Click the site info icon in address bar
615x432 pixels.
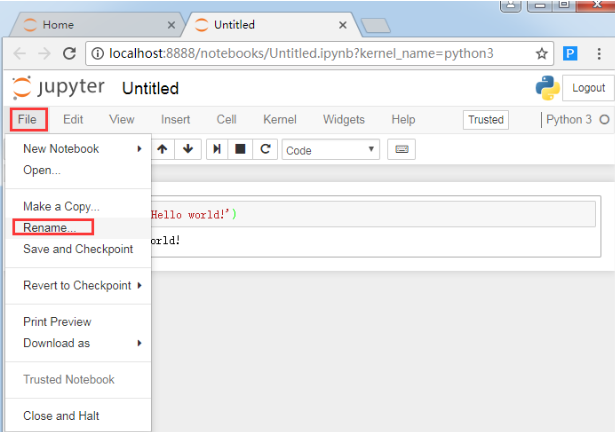97,53
